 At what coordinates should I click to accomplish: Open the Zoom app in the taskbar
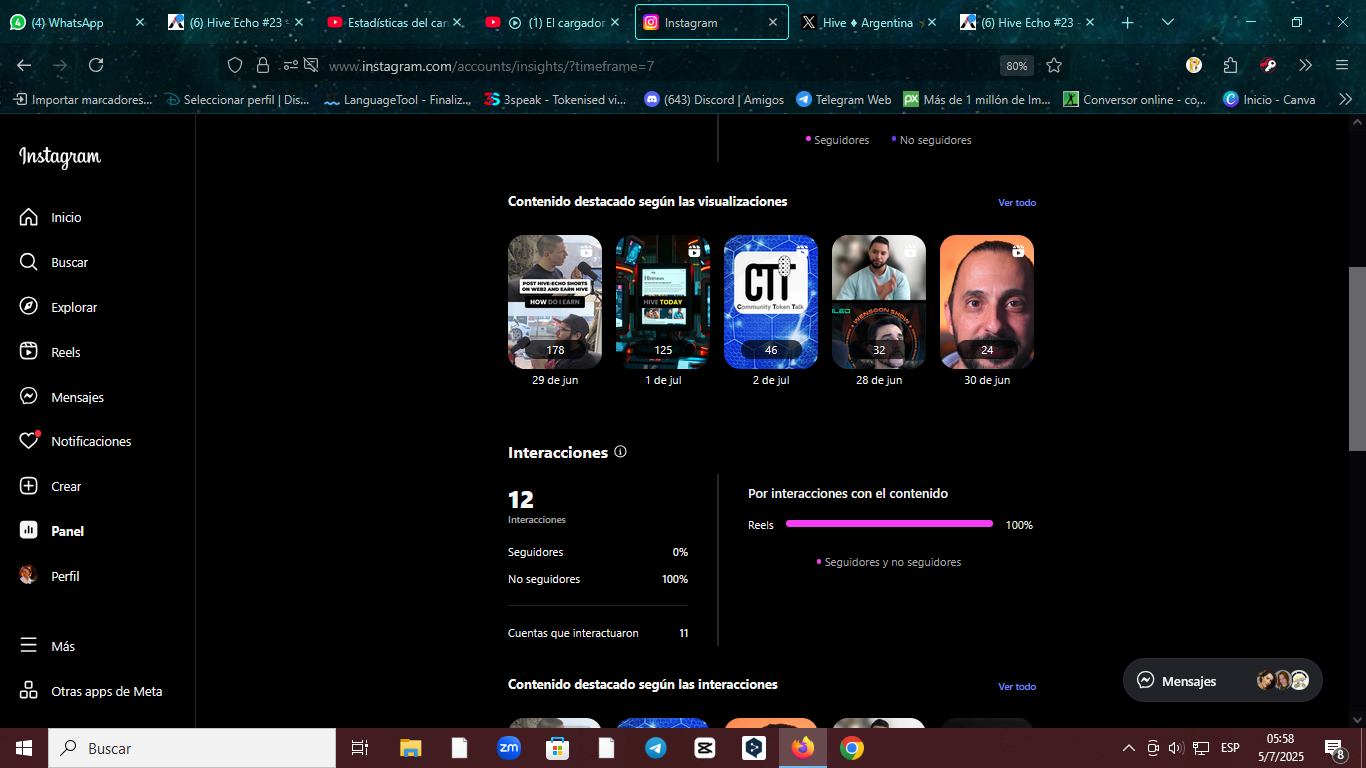pyautogui.click(x=509, y=748)
